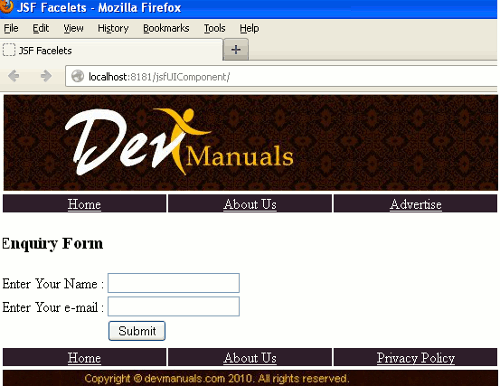
Task: Click the 'Enter Your Name :' label
Action: click(53, 284)
